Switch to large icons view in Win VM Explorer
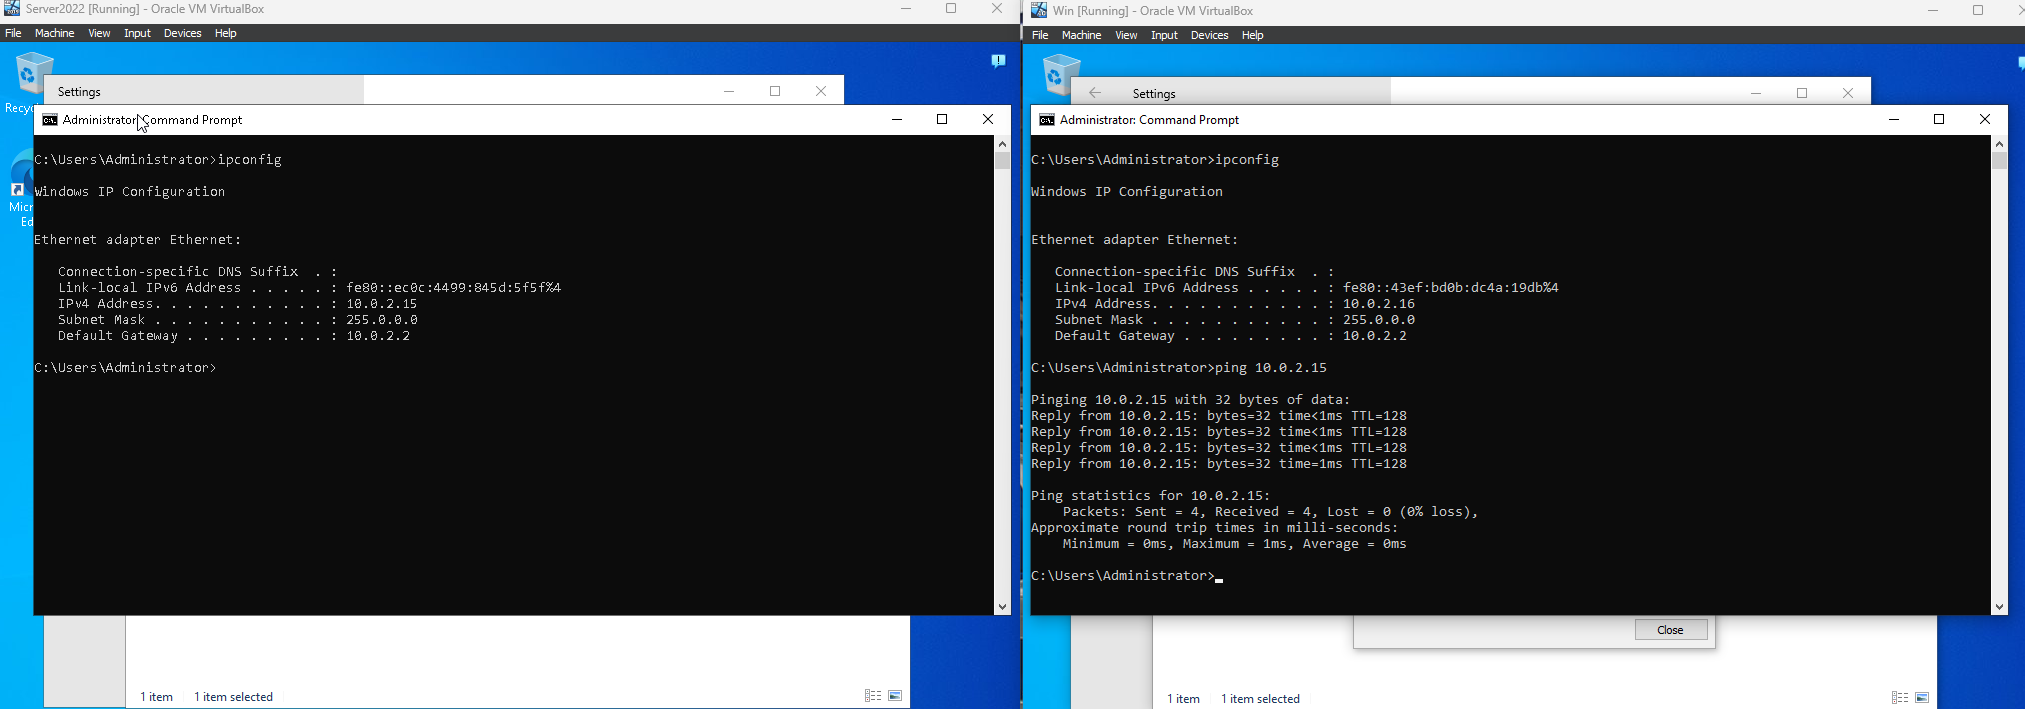Screen dimensions: 2025x709 pos(1922,698)
